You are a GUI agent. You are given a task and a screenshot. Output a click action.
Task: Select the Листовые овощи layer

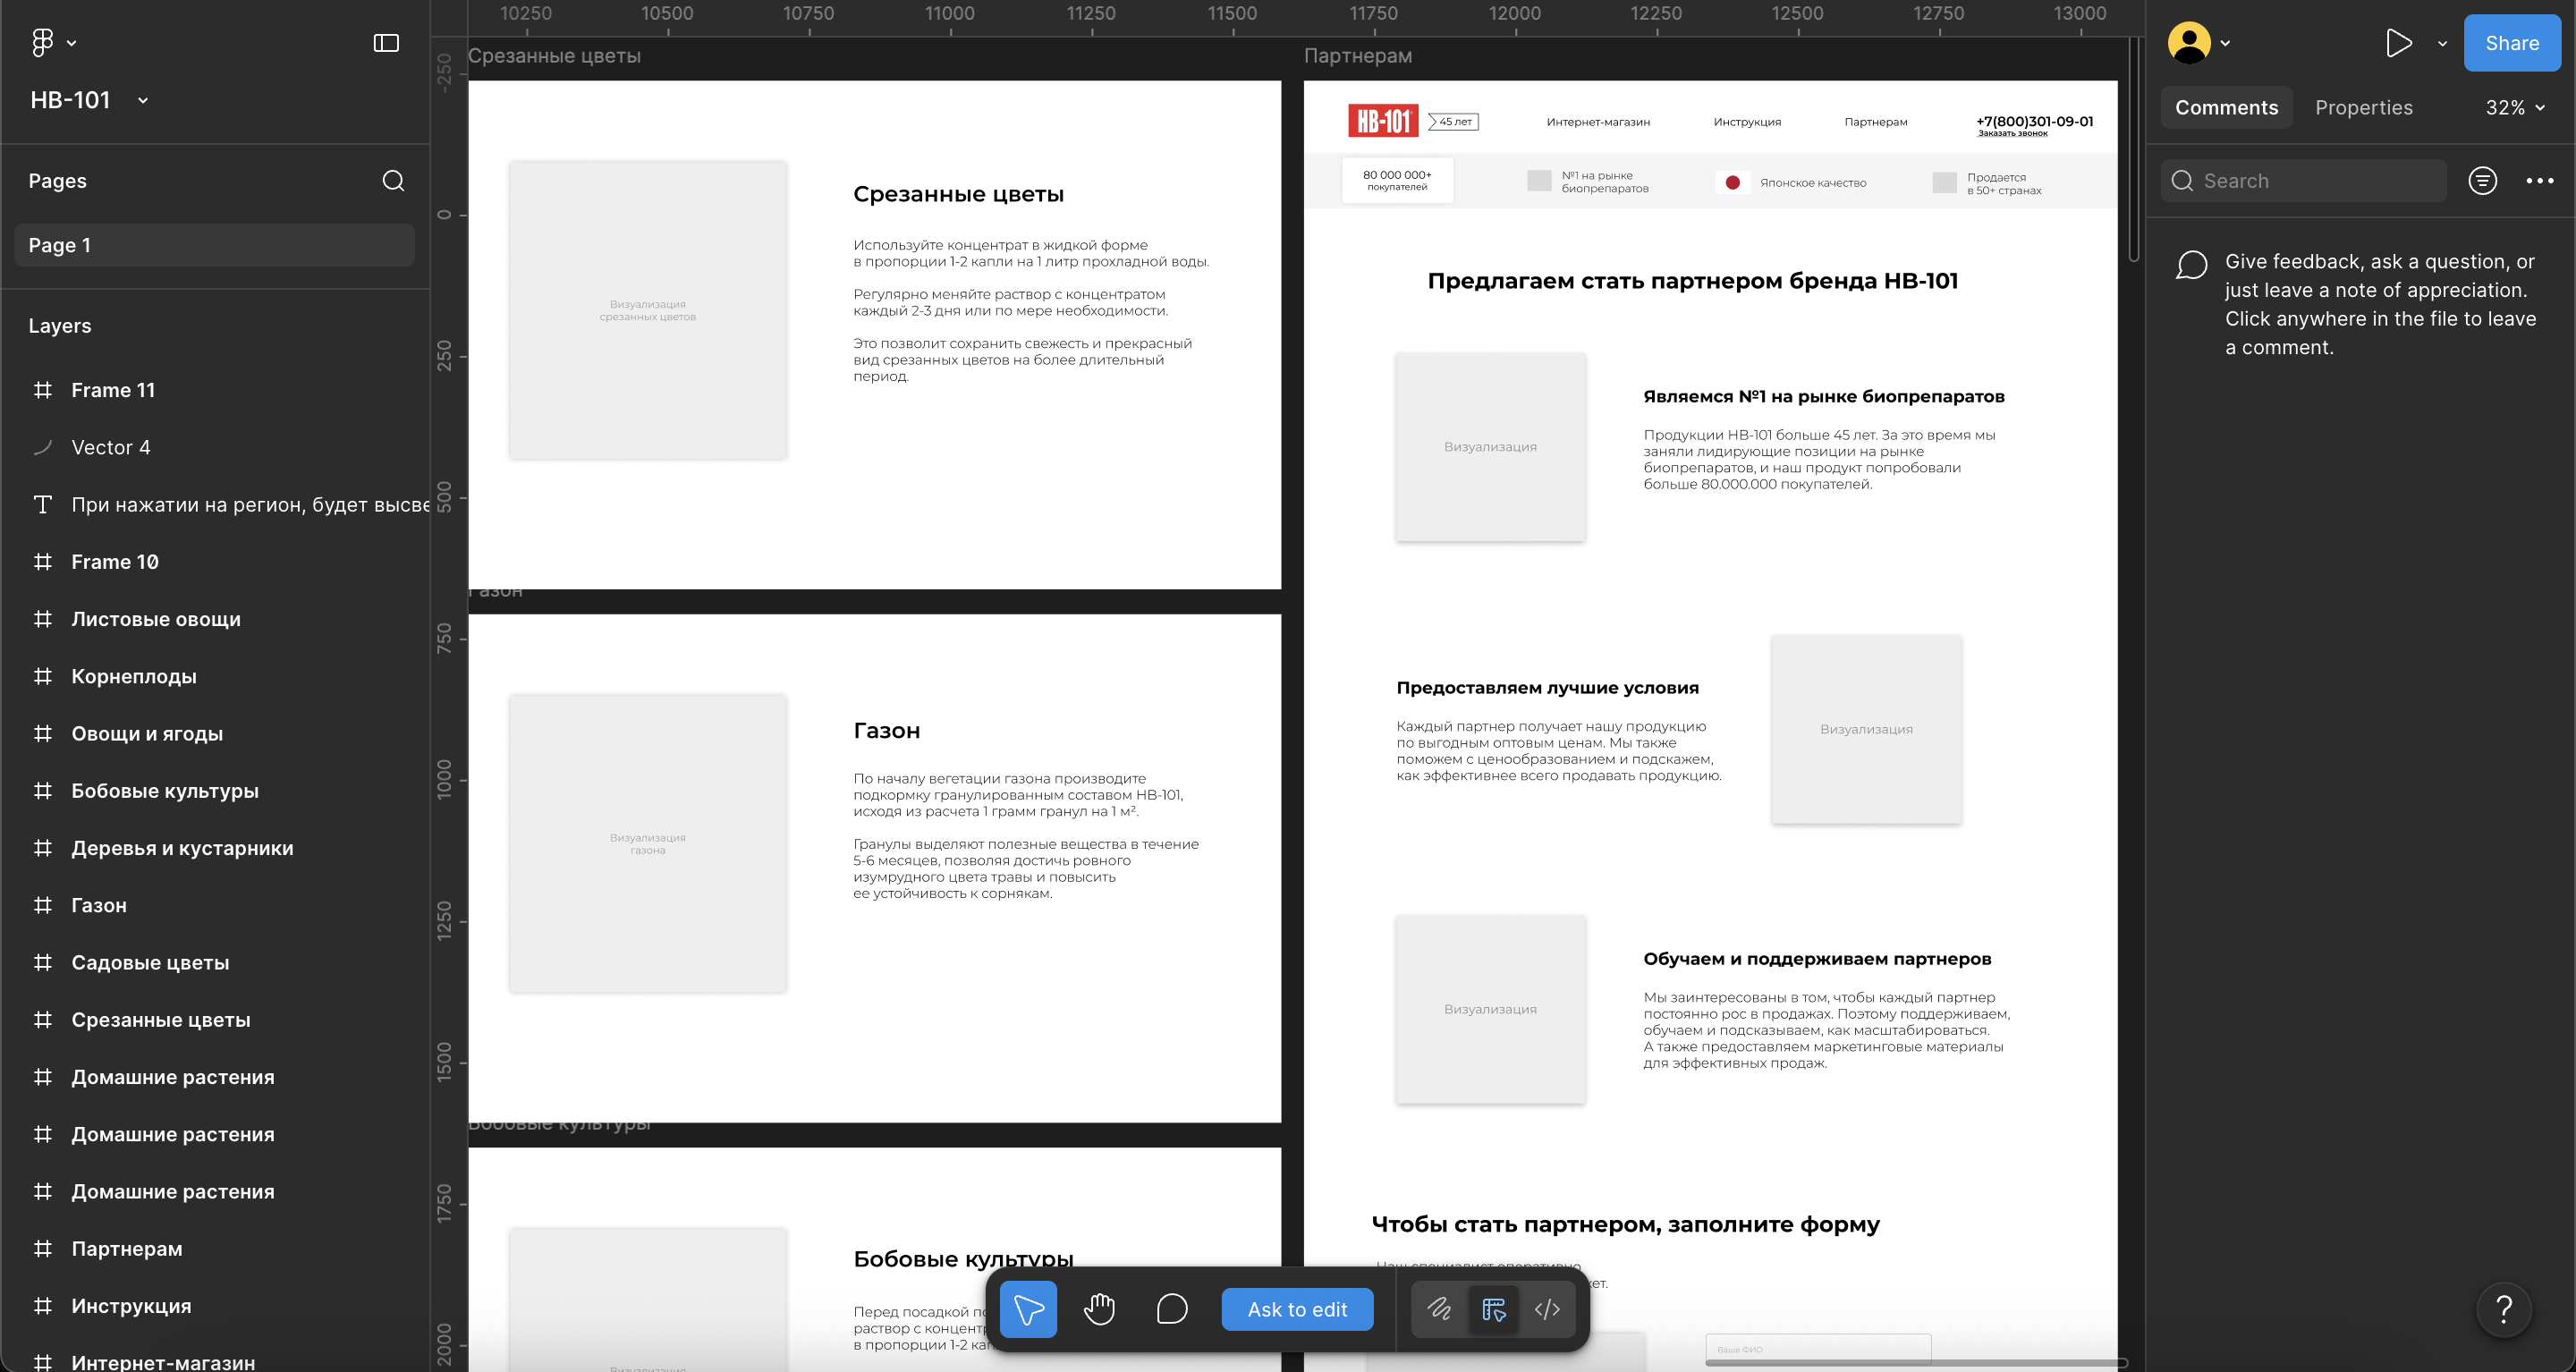156,619
